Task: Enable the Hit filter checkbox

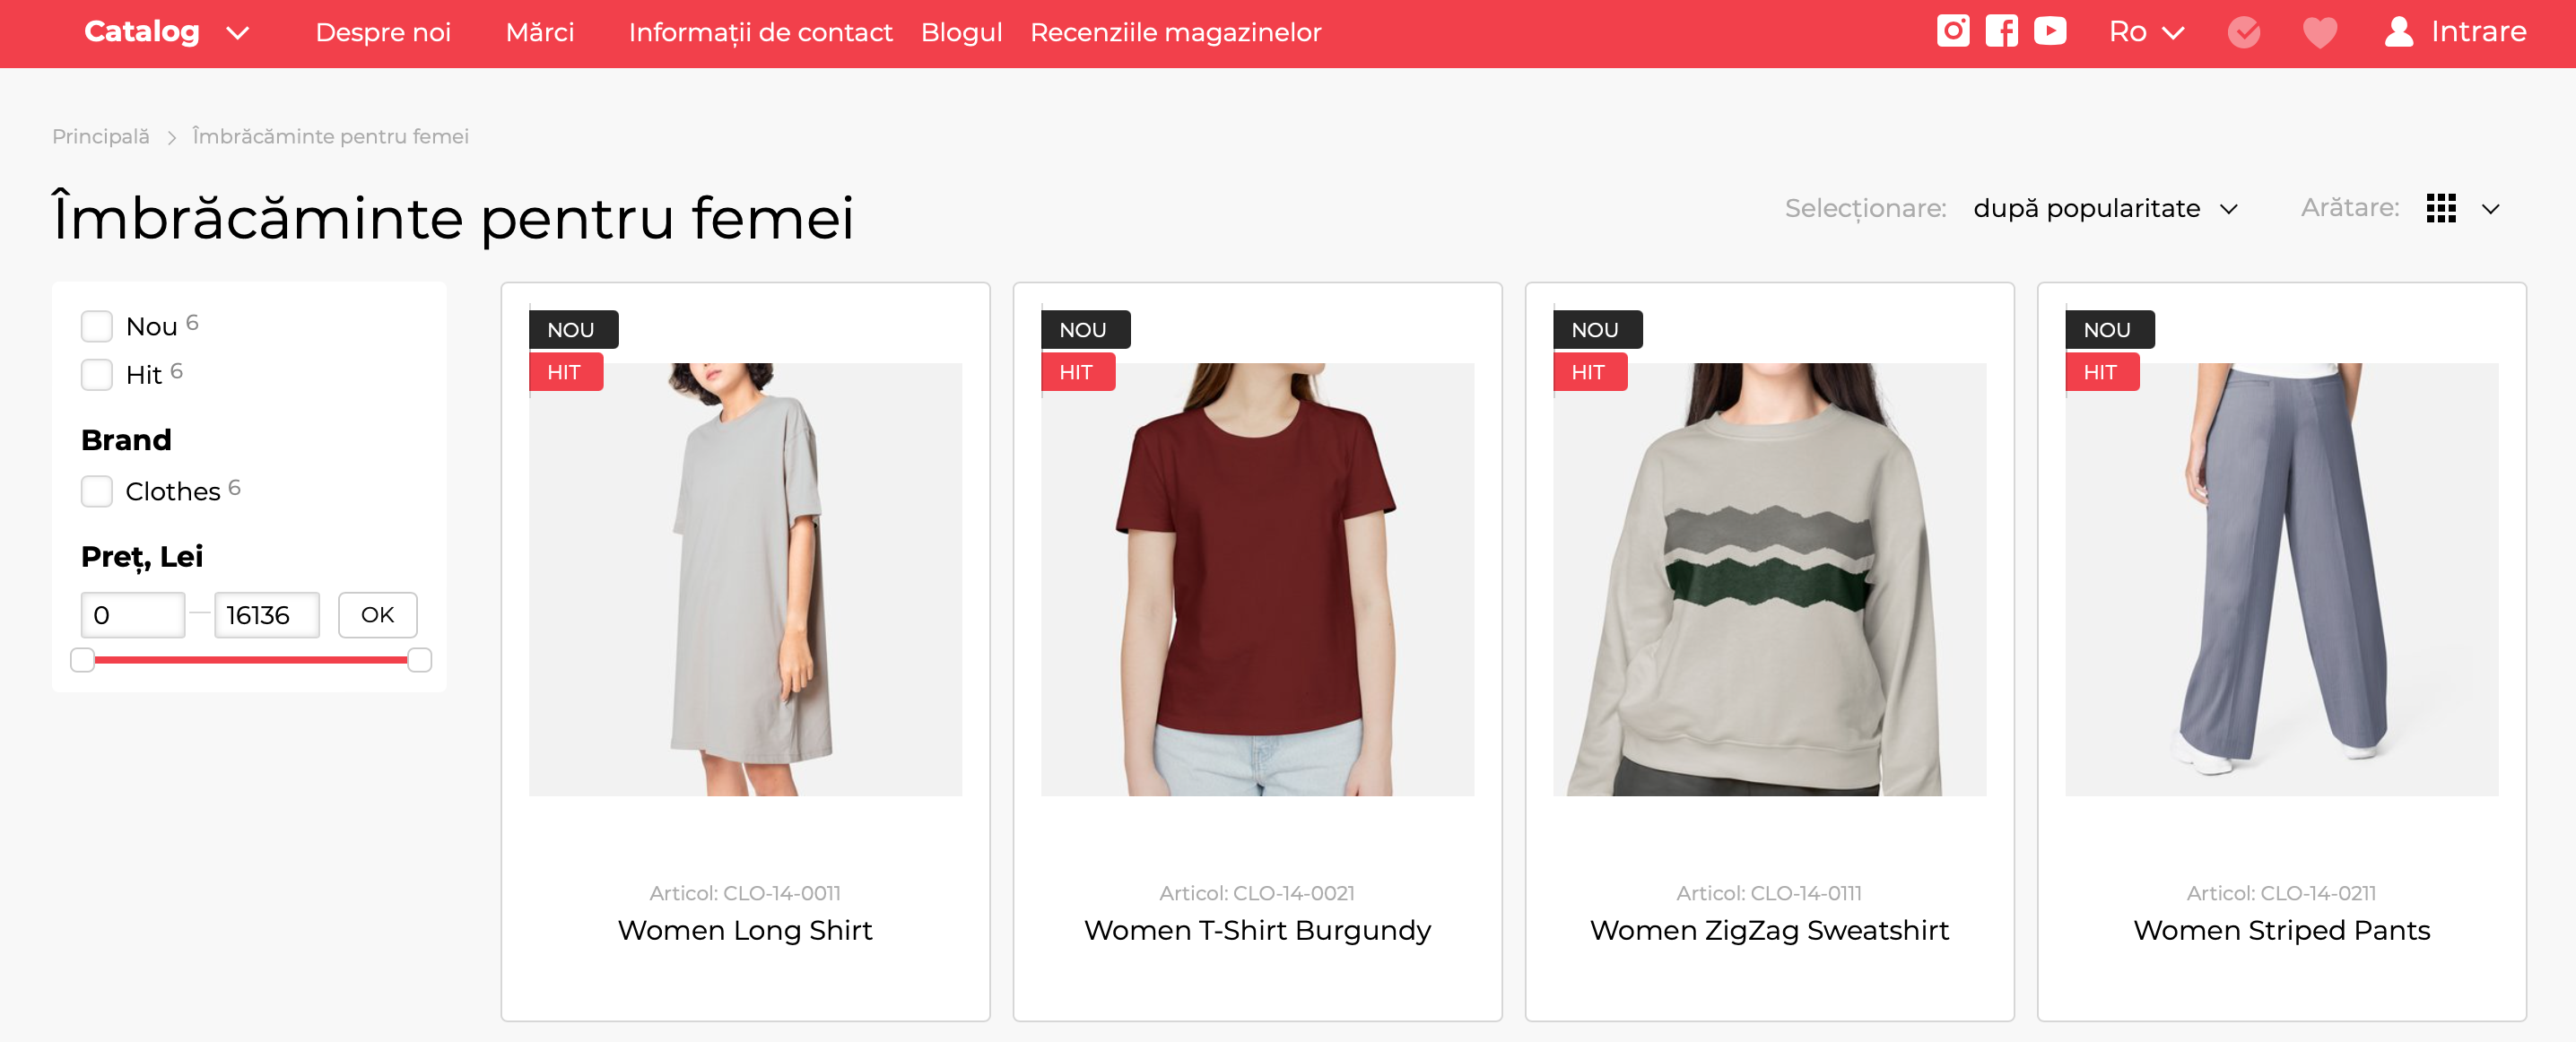Action: click(97, 374)
